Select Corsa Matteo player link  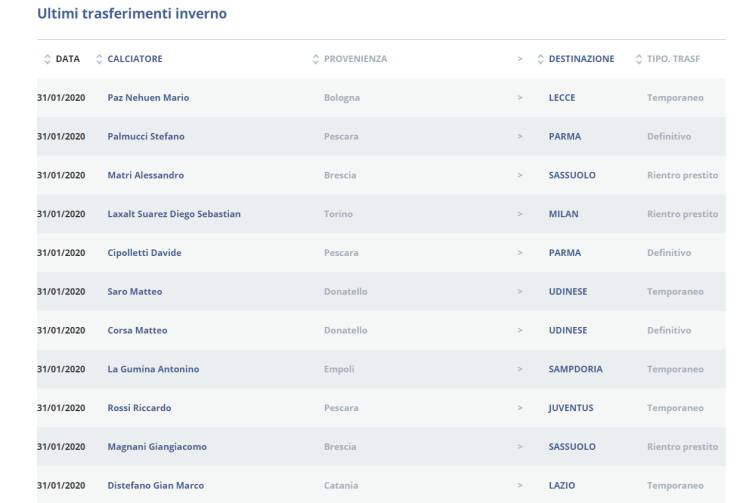click(x=137, y=331)
